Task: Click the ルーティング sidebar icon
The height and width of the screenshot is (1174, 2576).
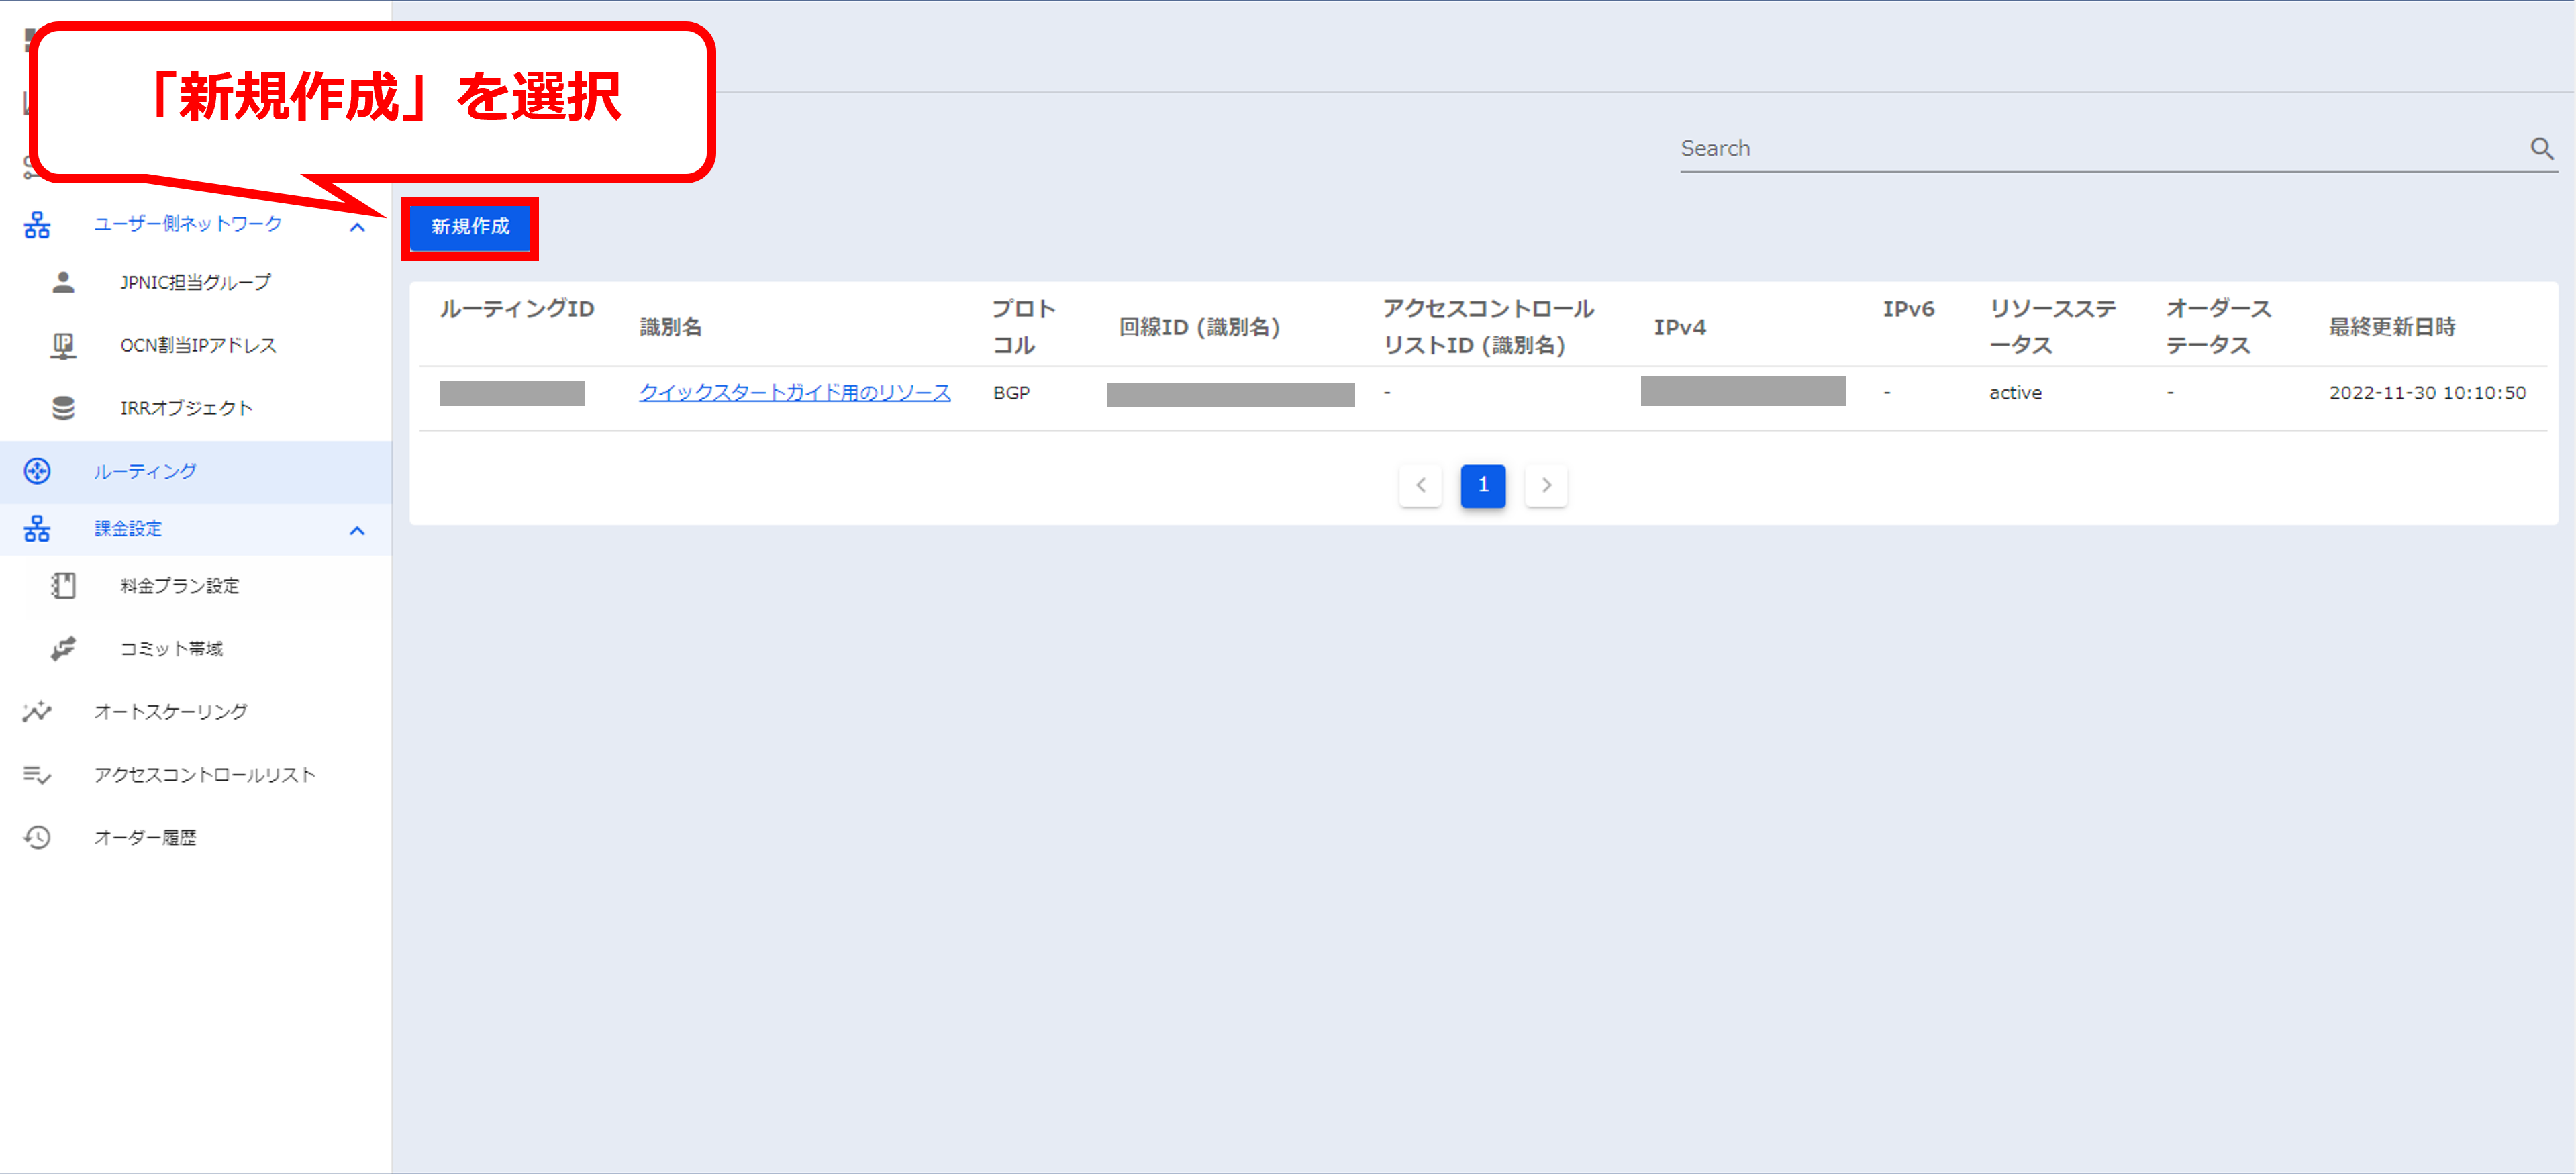Action: point(37,471)
